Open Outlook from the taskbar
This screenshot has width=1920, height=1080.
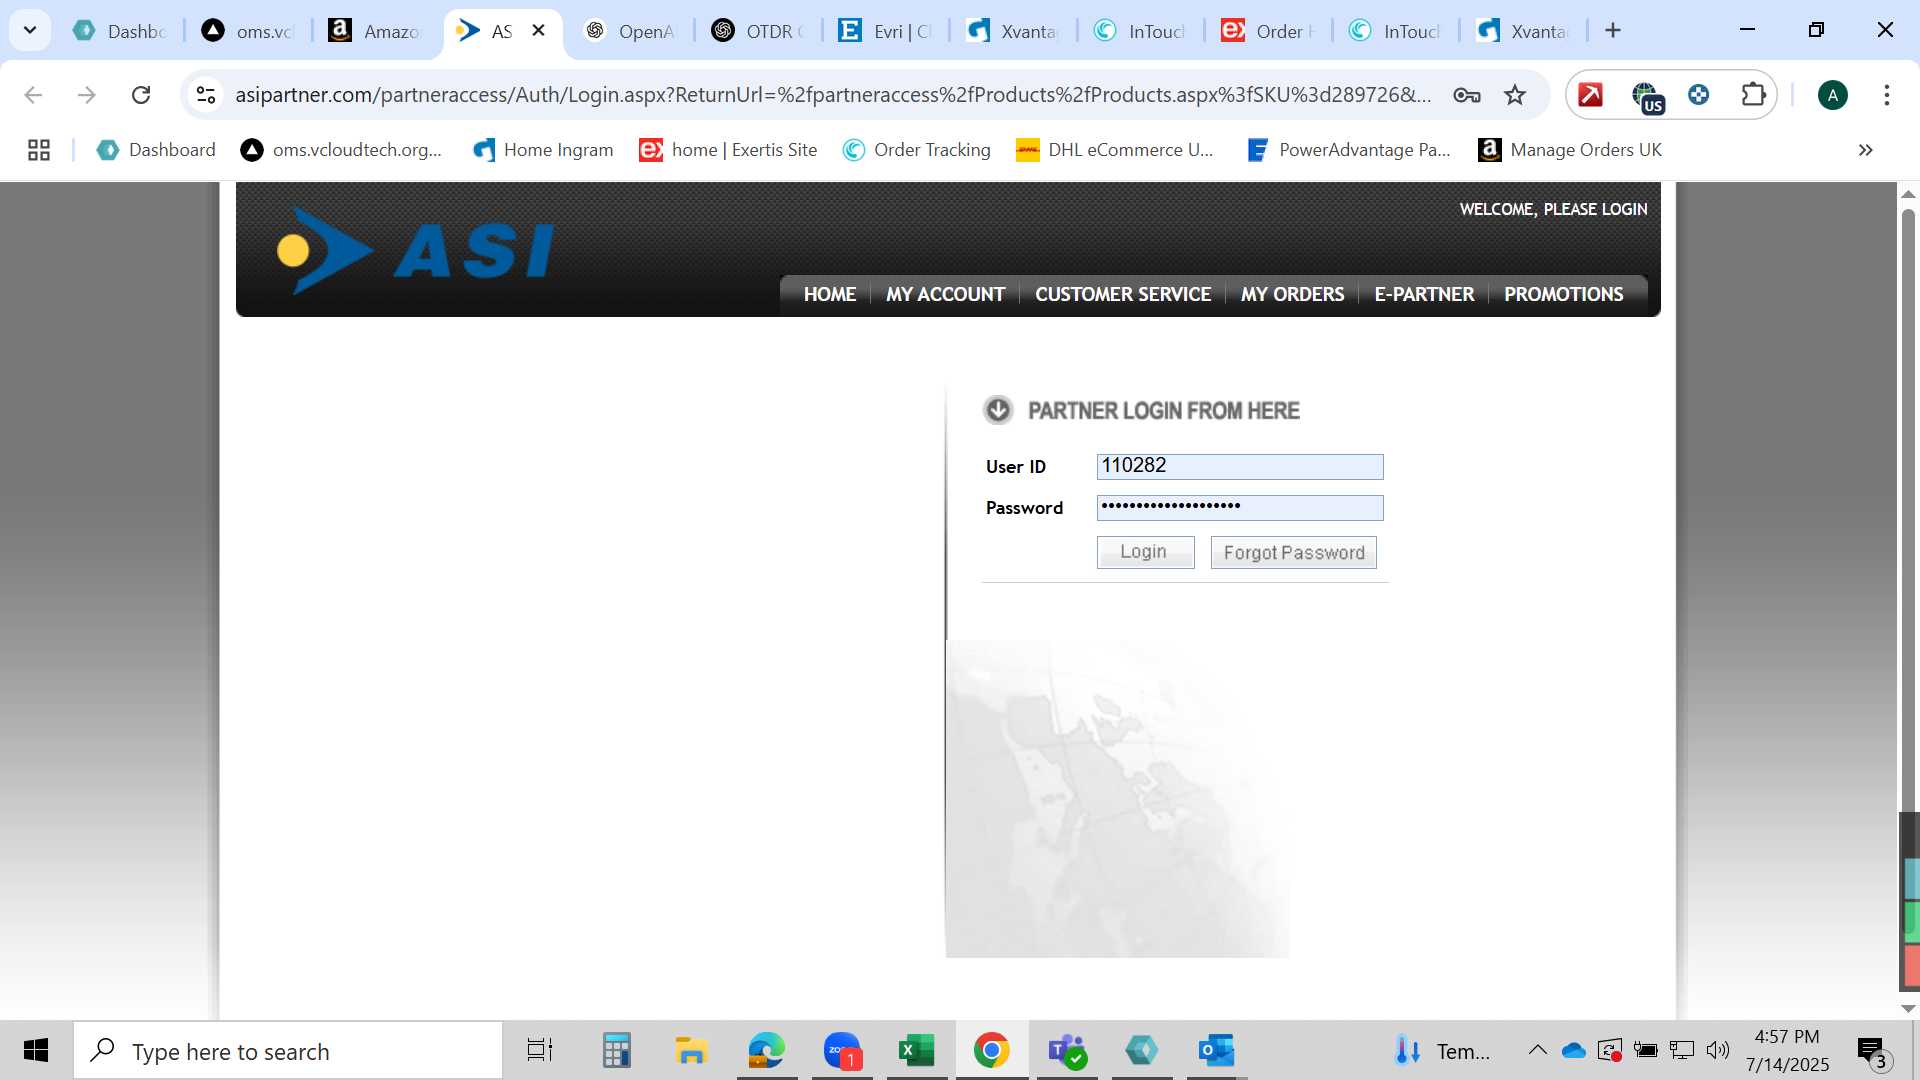pos(1216,1050)
